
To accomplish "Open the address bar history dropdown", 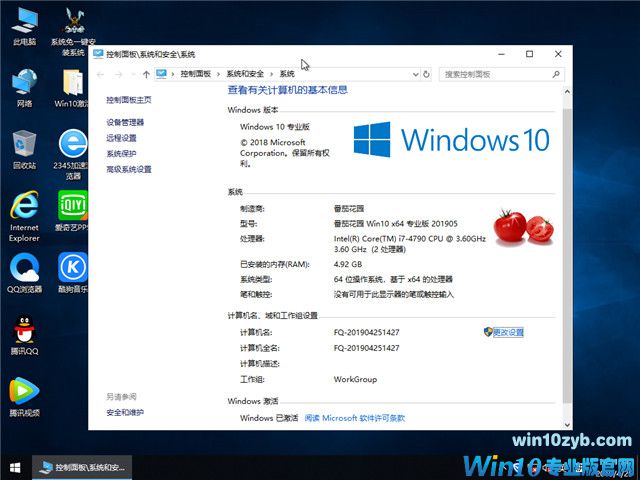I will [x=415, y=74].
